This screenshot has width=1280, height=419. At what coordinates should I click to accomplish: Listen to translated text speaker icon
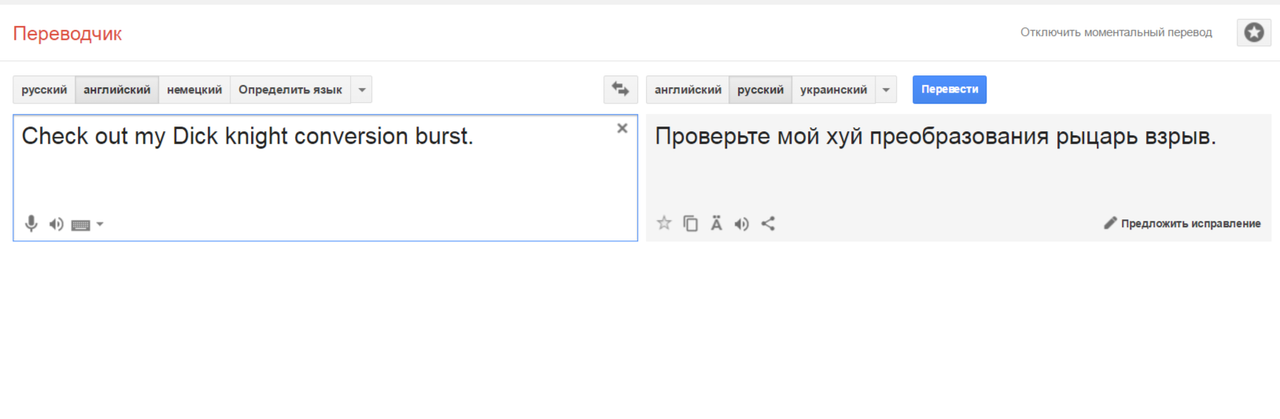[x=741, y=223]
